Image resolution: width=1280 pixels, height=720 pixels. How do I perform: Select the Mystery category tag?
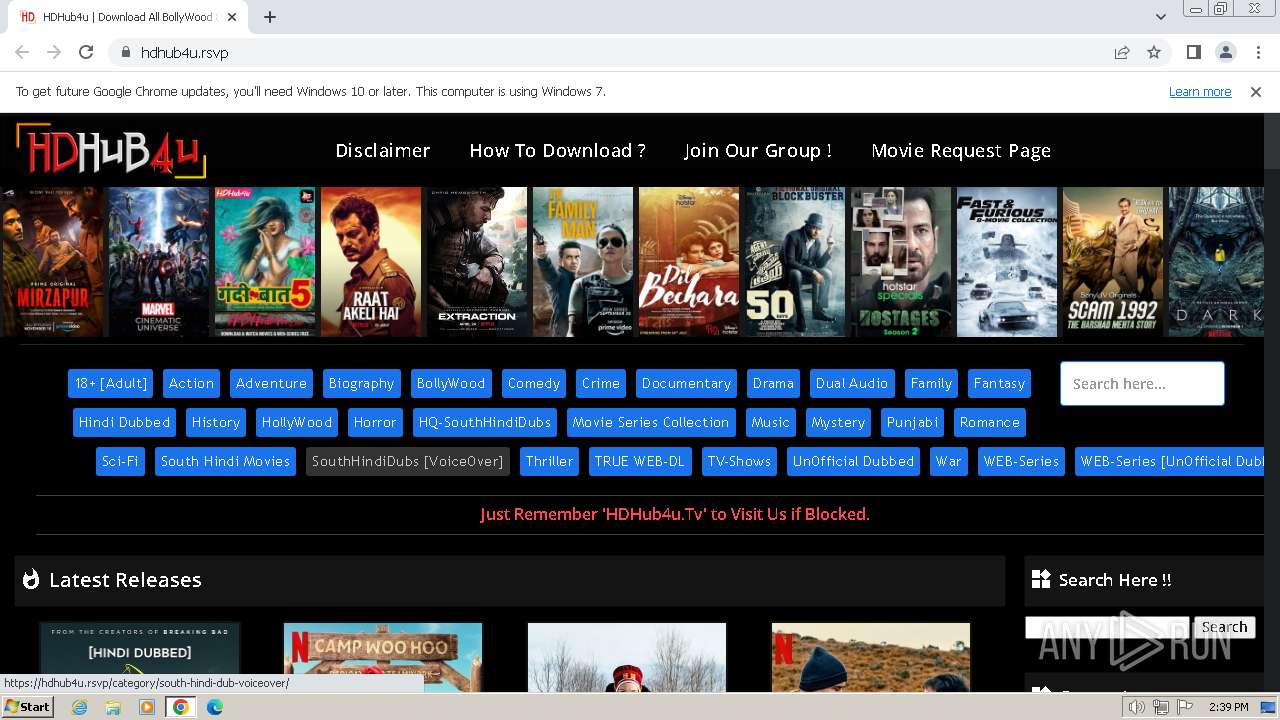tap(838, 422)
